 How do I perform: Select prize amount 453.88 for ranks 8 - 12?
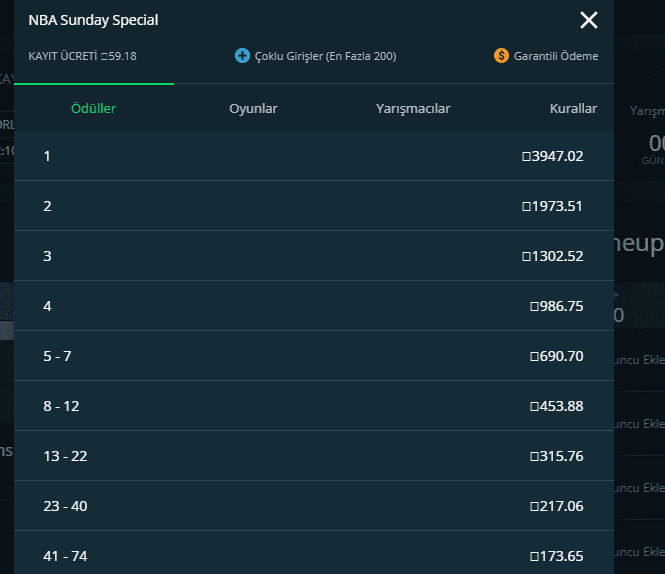[x=557, y=406]
